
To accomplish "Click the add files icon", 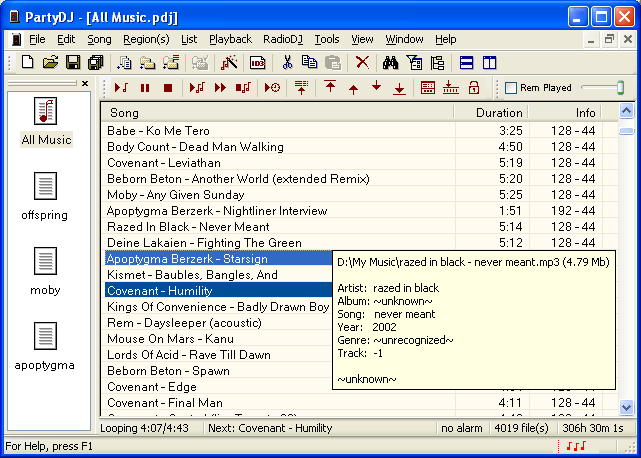I will click(124, 63).
